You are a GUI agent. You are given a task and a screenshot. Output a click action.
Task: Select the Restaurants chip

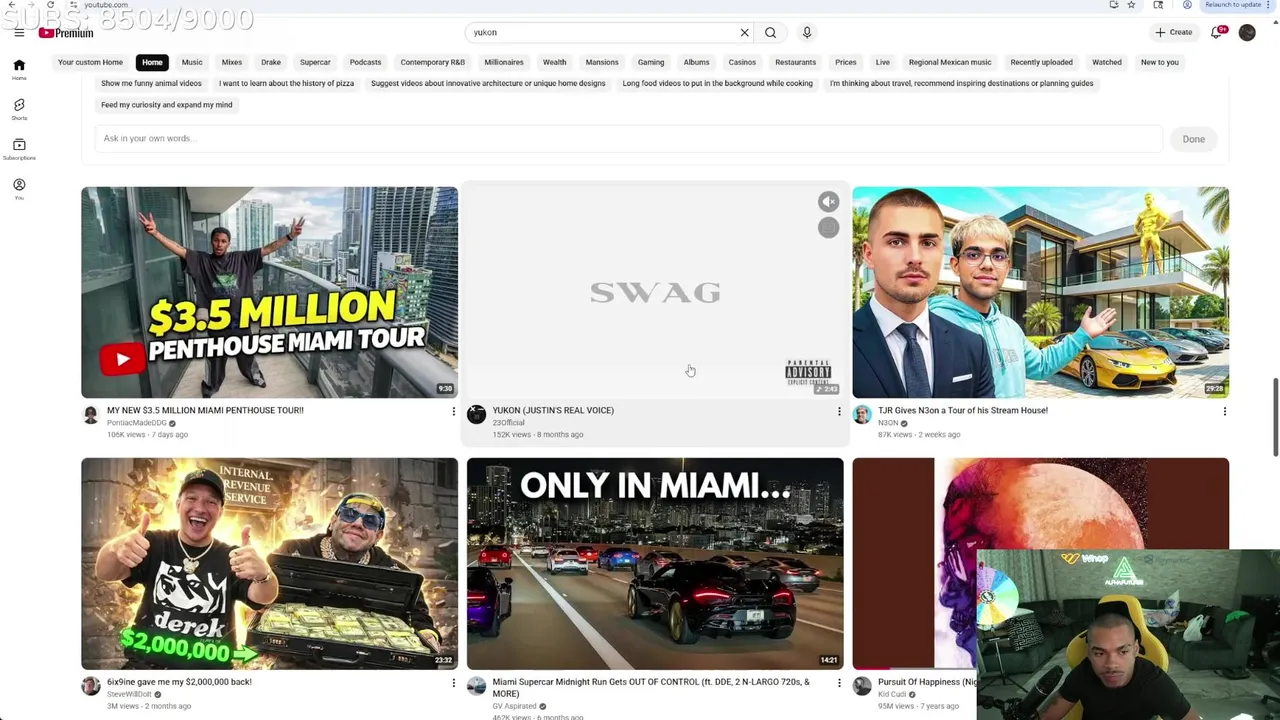(795, 62)
